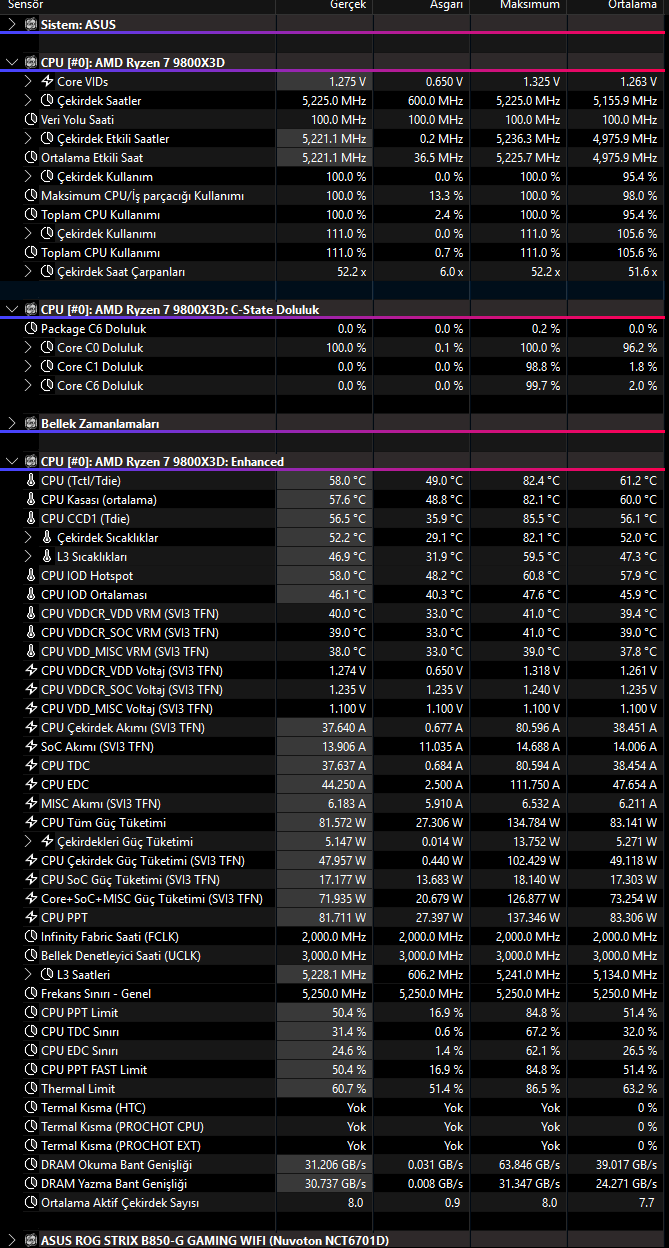This screenshot has height=1248, width=669.
Task: Click the thermometer icon of CPU IOD Hotspot
Action: point(31,576)
